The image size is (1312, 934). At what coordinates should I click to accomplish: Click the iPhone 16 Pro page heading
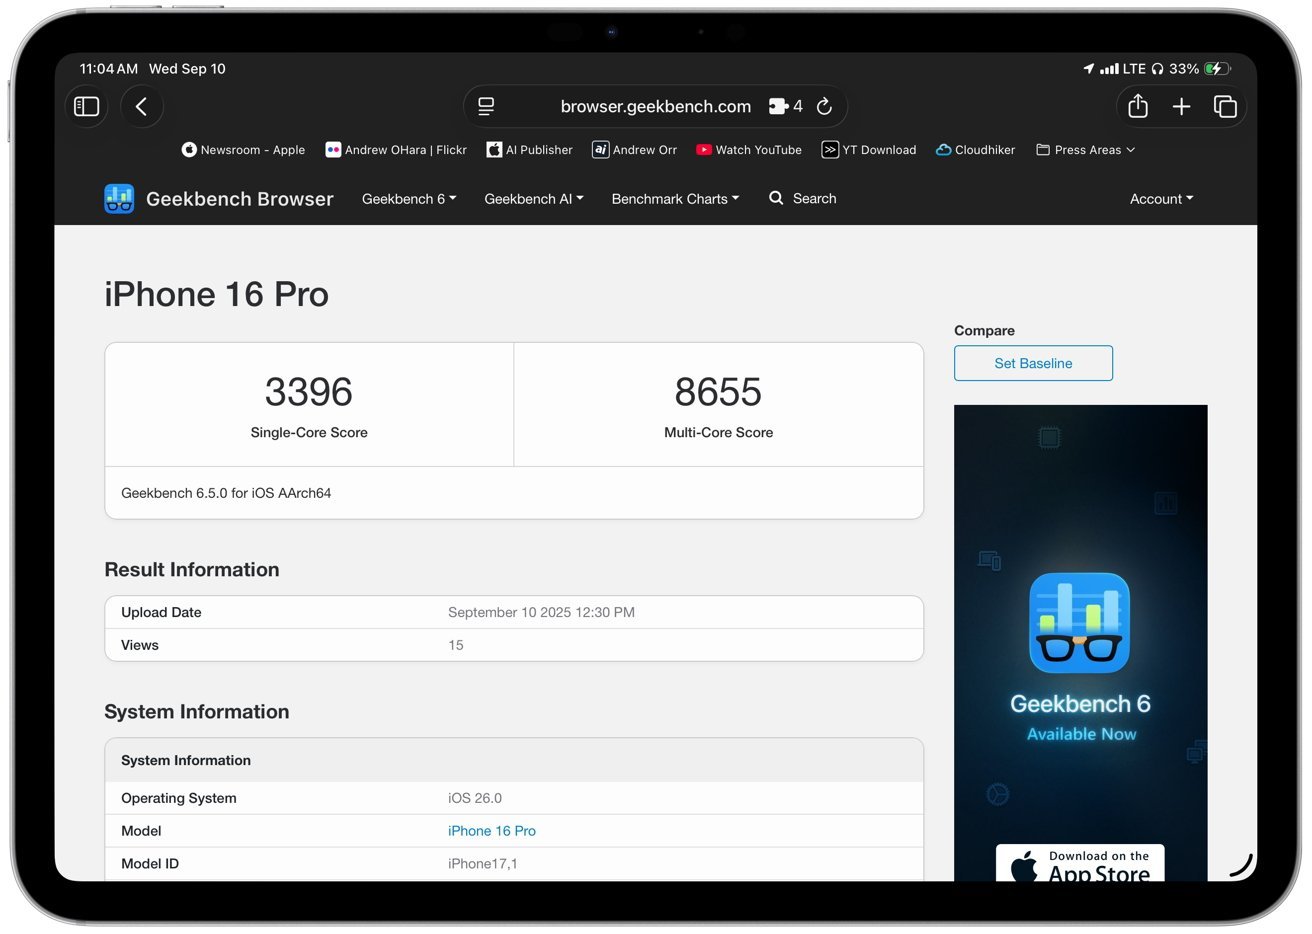[217, 294]
